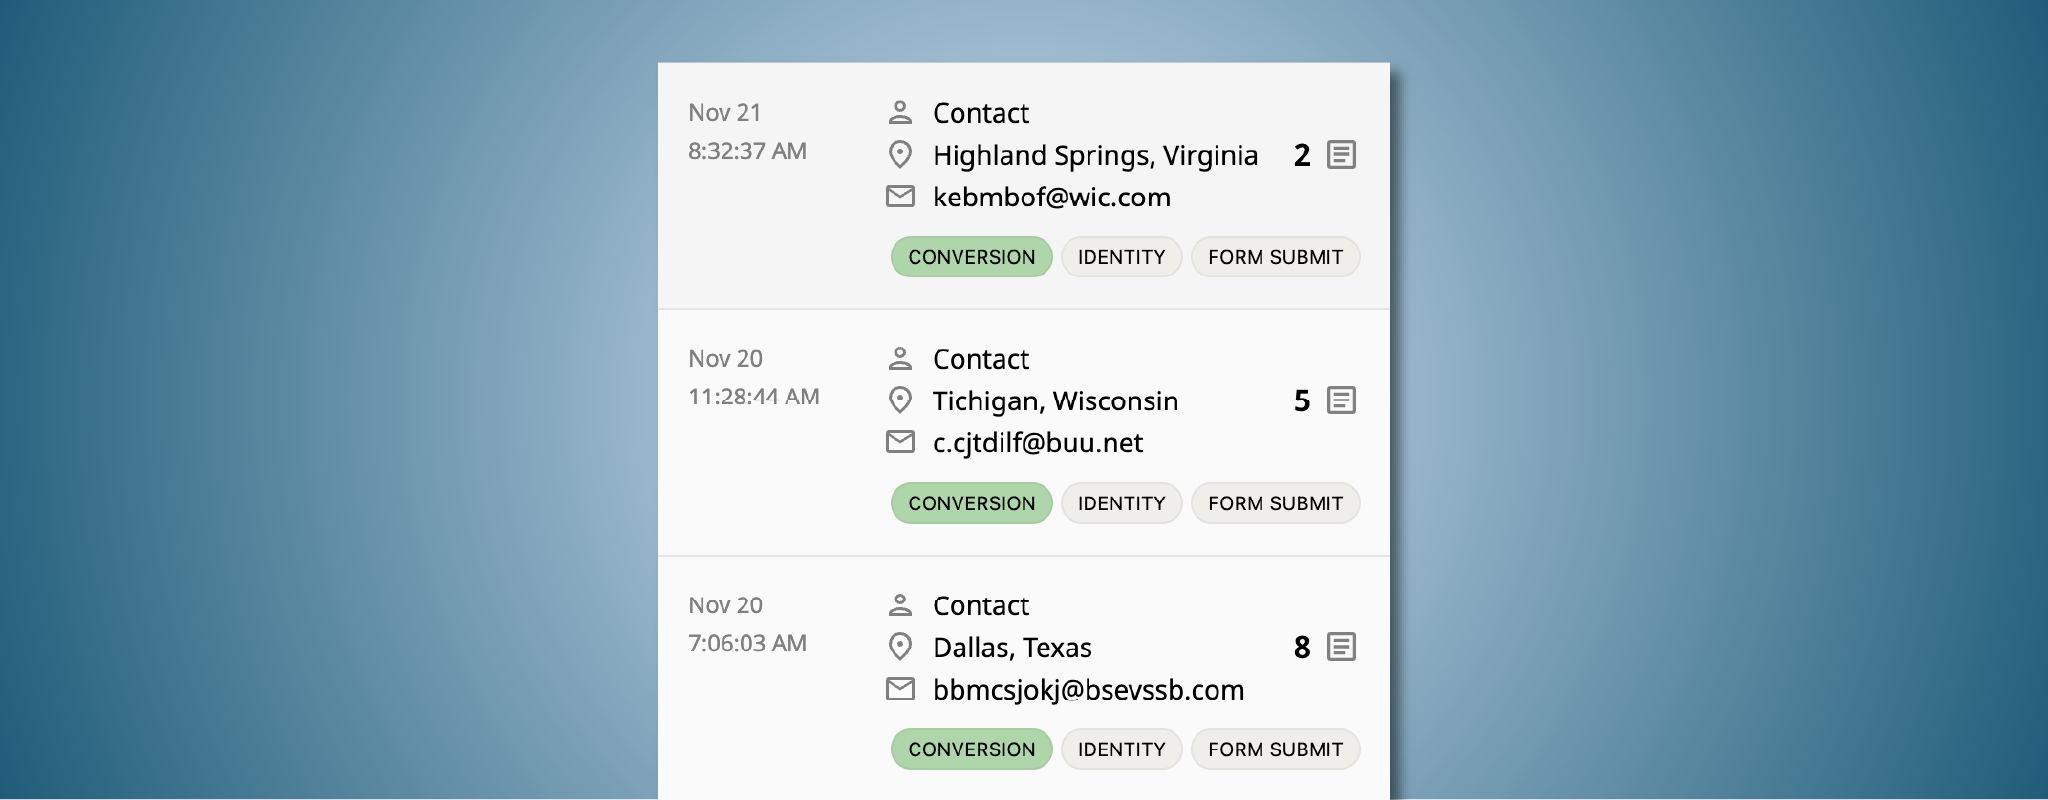Click the CONVERSION tag on Dallas entry

[x=971, y=749]
